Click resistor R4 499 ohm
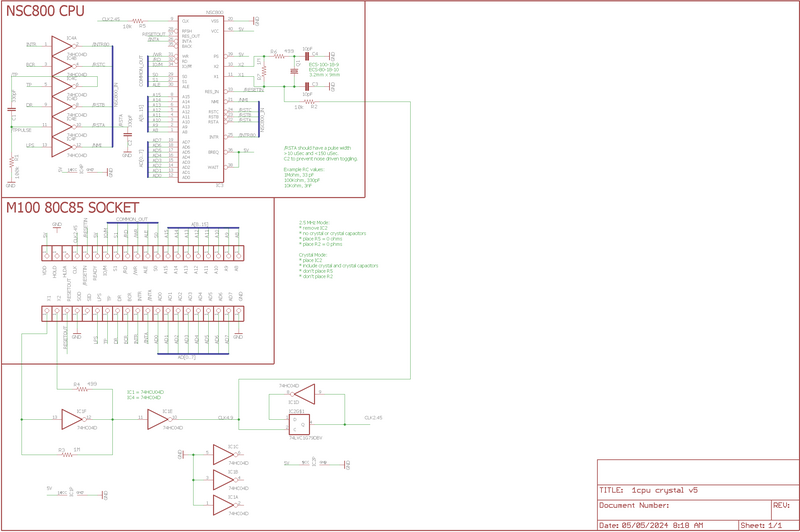800x532 pixels. pyautogui.click(x=82, y=389)
